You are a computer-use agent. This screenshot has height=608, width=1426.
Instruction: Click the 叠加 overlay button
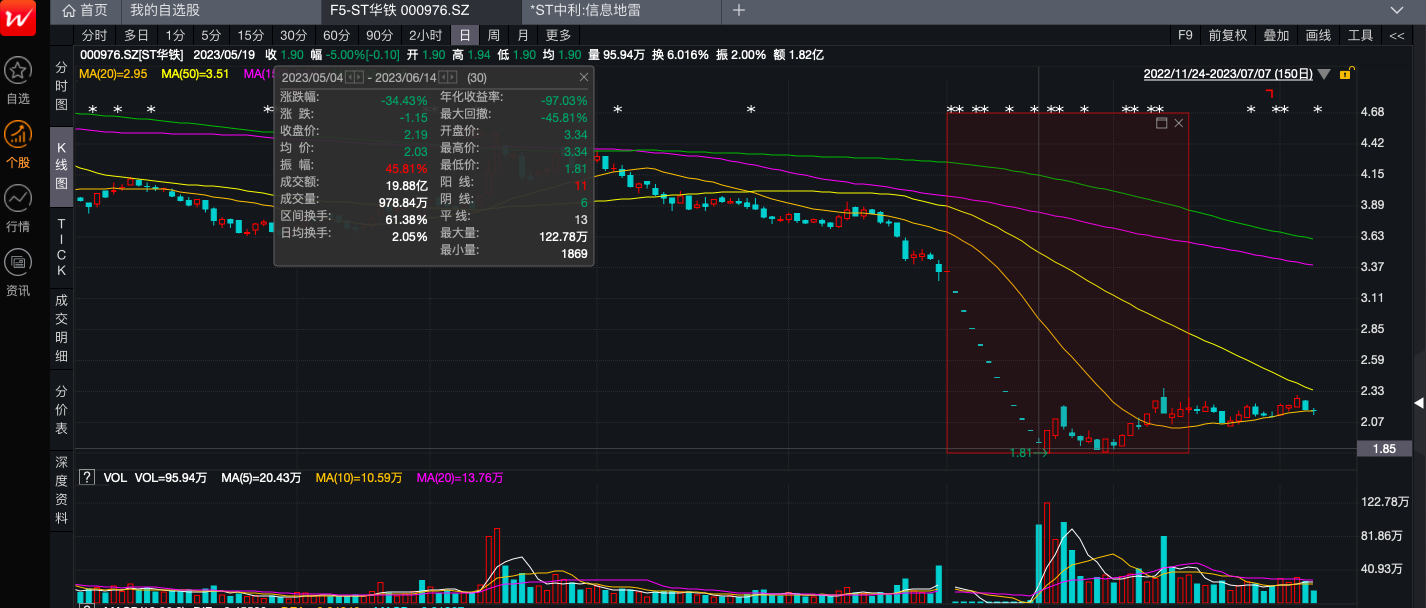pos(1276,35)
